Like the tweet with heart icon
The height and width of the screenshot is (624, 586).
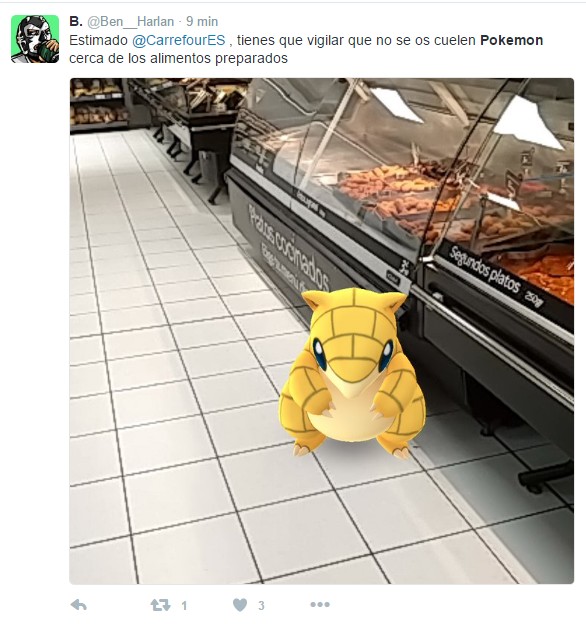click(x=240, y=605)
